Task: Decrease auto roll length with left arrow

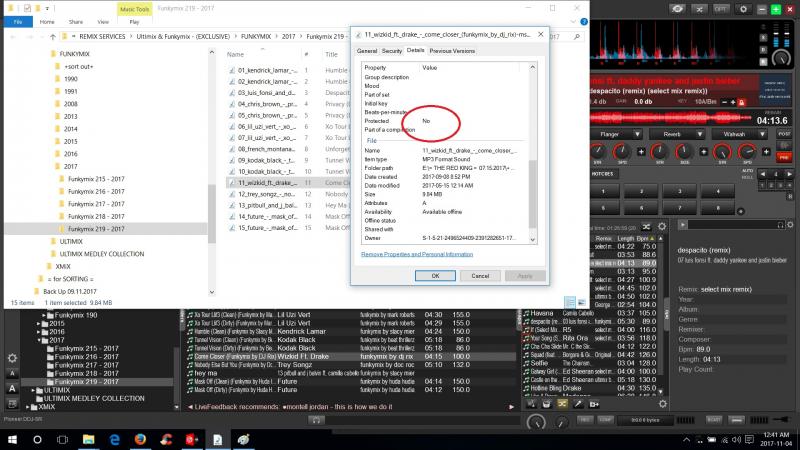Action: [x=763, y=174]
